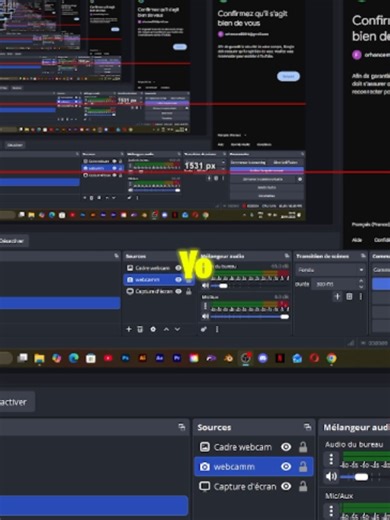The height and width of the screenshot is (520, 390).
Task: Open Premiere Pro on the largest taskbar
Action: pos(177,358)
